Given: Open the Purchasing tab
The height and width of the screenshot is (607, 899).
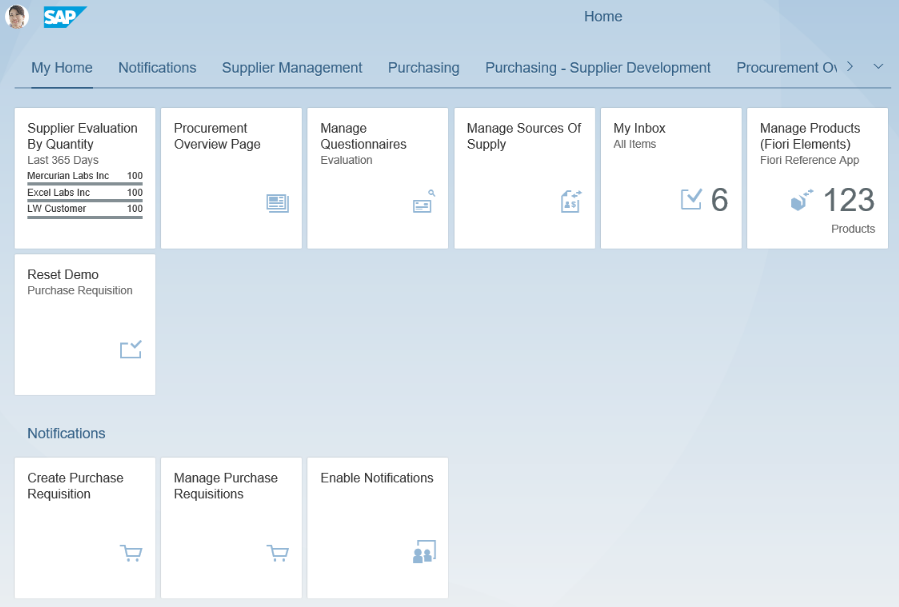Looking at the screenshot, I should tap(424, 68).
